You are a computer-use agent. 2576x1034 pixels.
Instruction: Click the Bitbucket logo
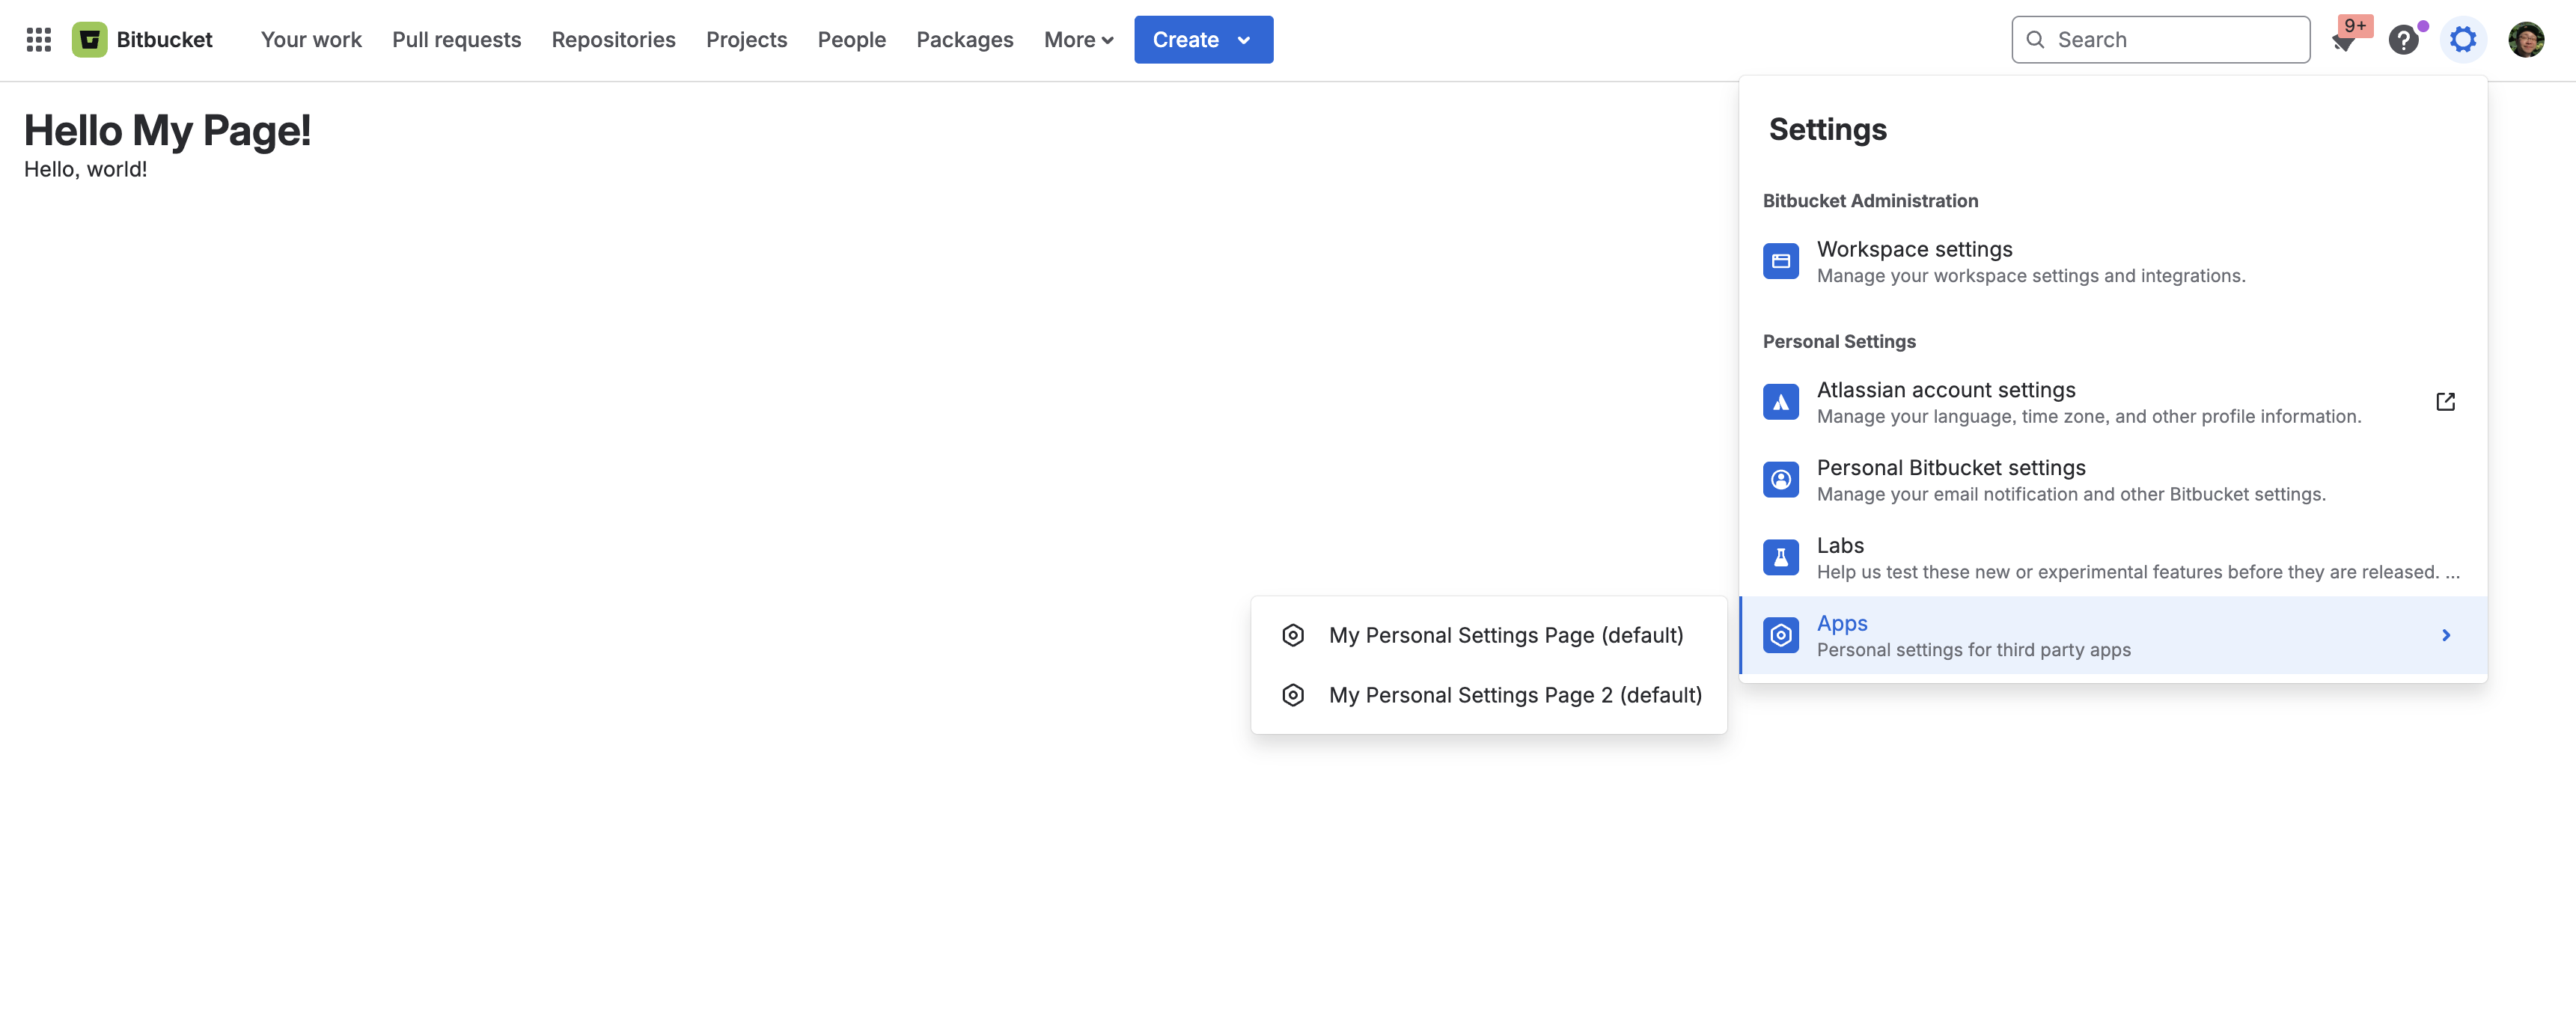point(90,39)
